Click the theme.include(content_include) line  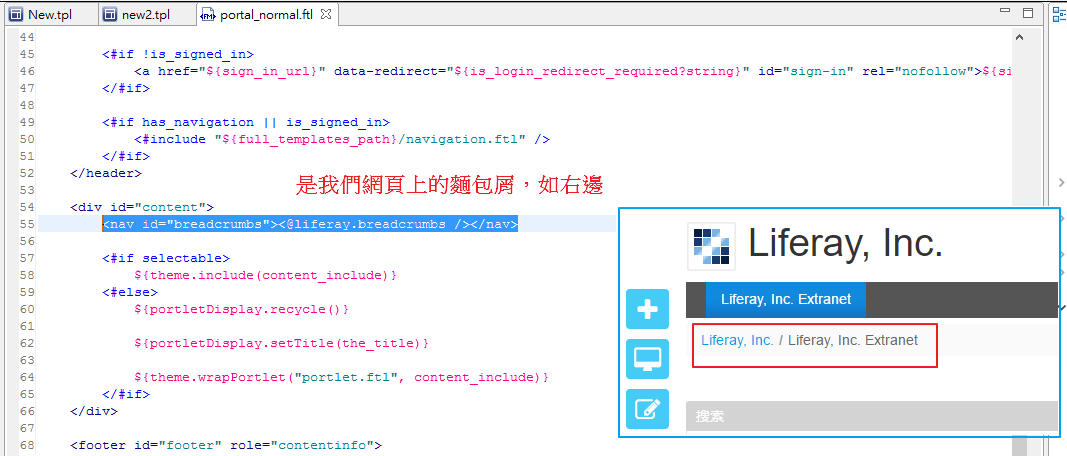click(265, 275)
